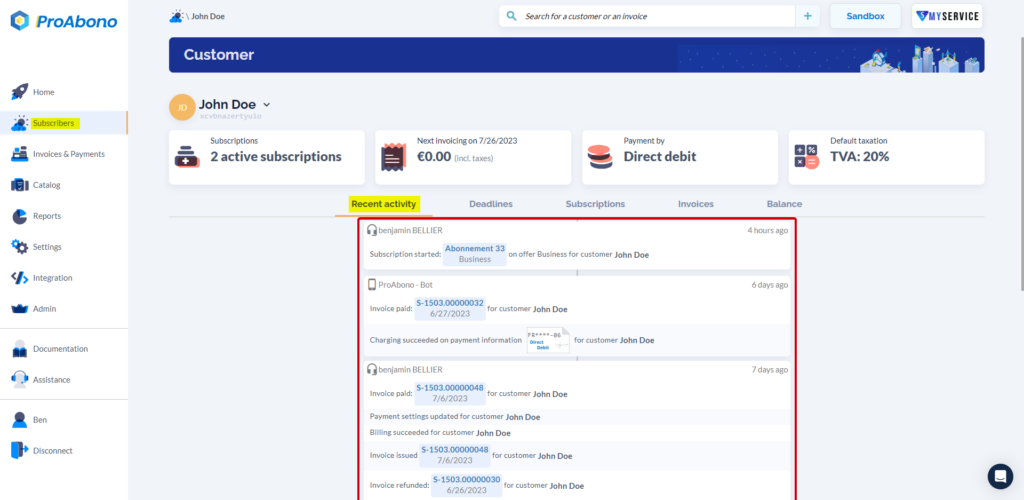Click the Ben profile menu item
Viewport: 1024px width, 500px height.
click(40, 420)
